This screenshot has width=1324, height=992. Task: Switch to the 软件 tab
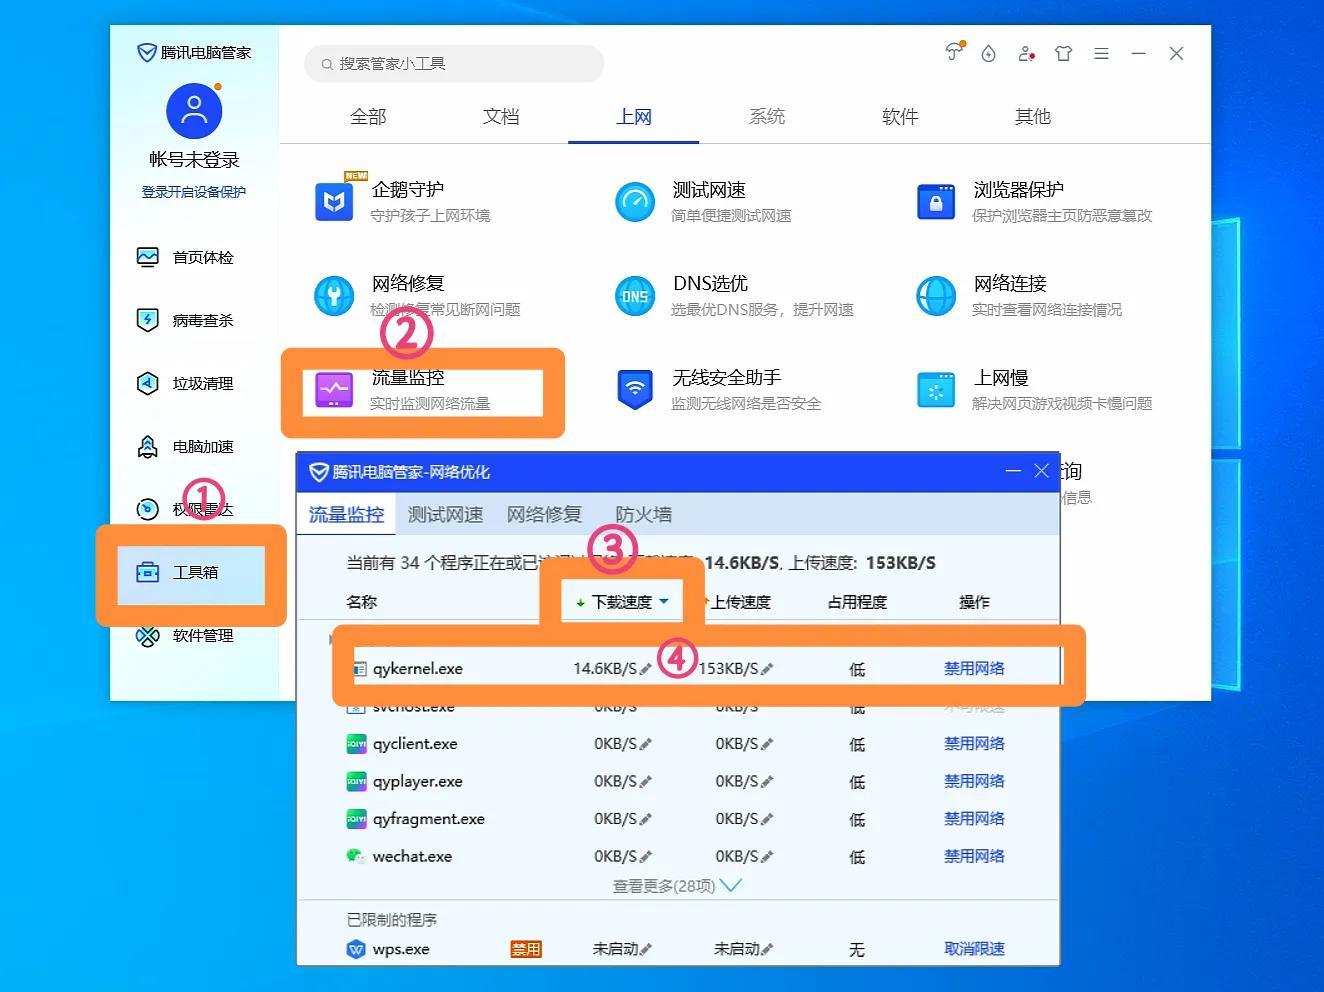pos(900,117)
